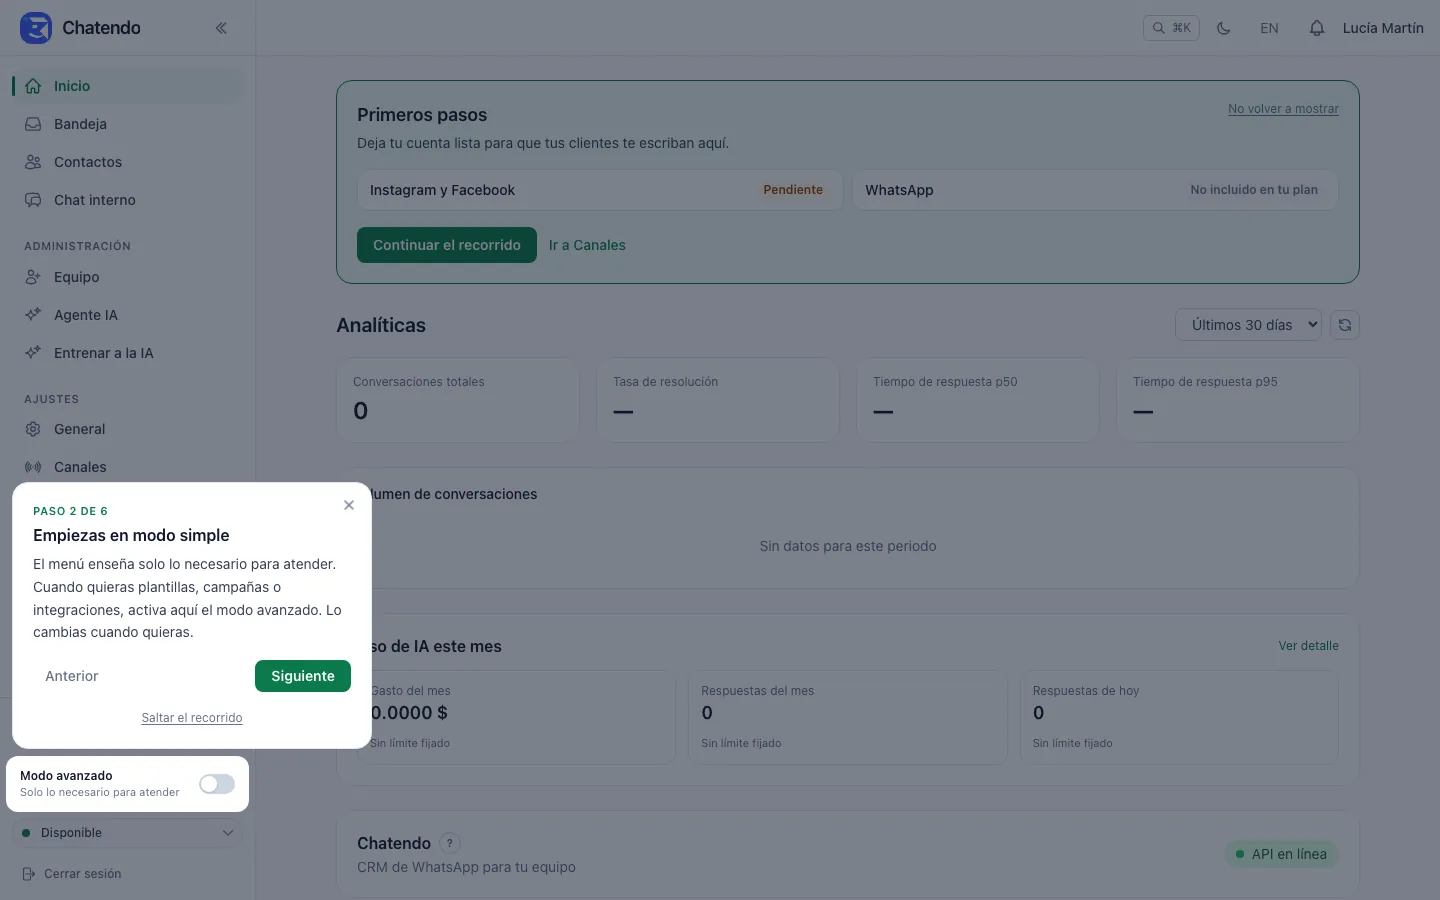
Task: Refresh analytics with reload icon
Action: tap(1345, 325)
